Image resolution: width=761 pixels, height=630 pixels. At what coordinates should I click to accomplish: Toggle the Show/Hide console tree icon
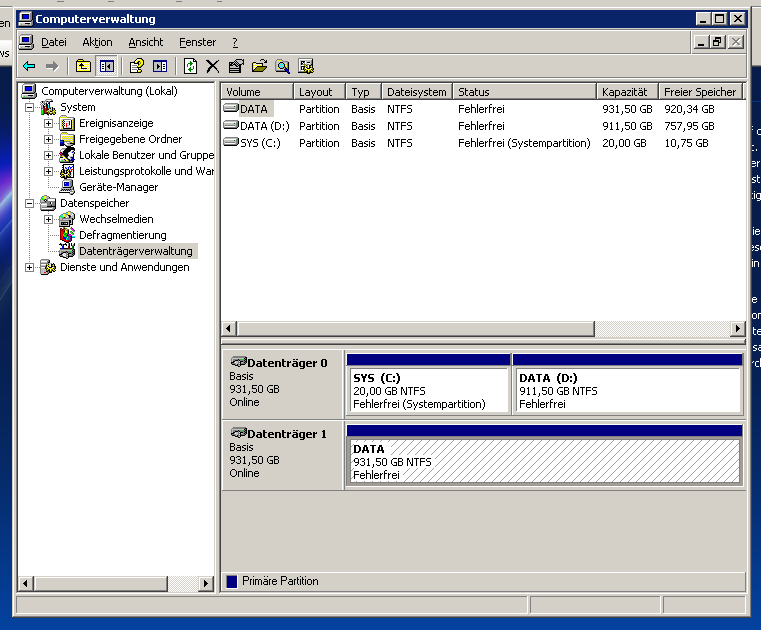tap(107, 66)
